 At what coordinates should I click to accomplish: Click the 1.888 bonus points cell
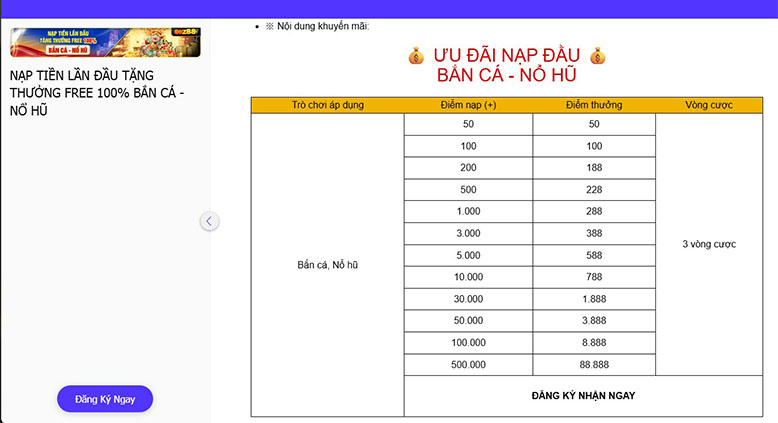point(594,299)
